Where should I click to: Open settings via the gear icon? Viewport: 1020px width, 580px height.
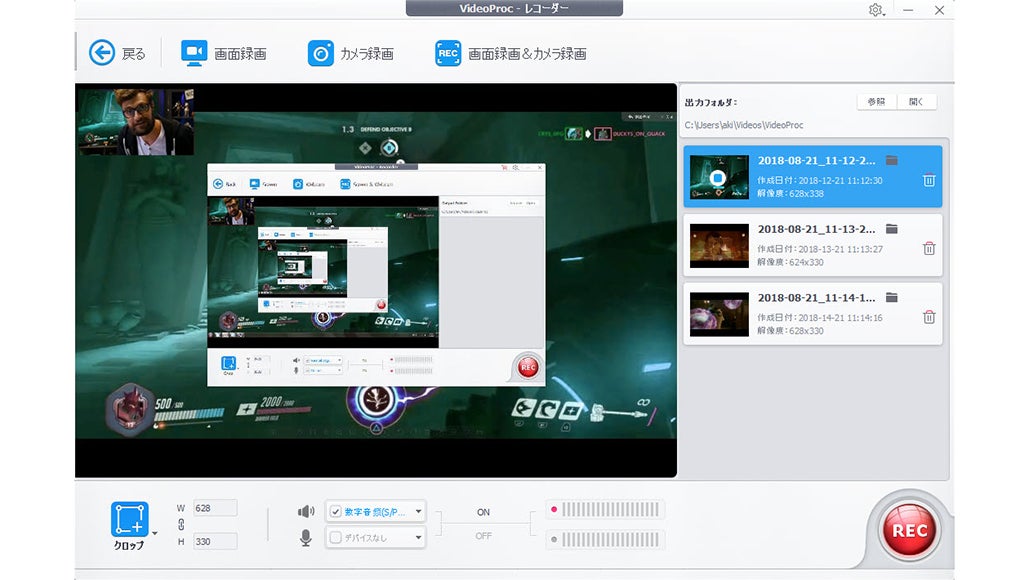[876, 10]
